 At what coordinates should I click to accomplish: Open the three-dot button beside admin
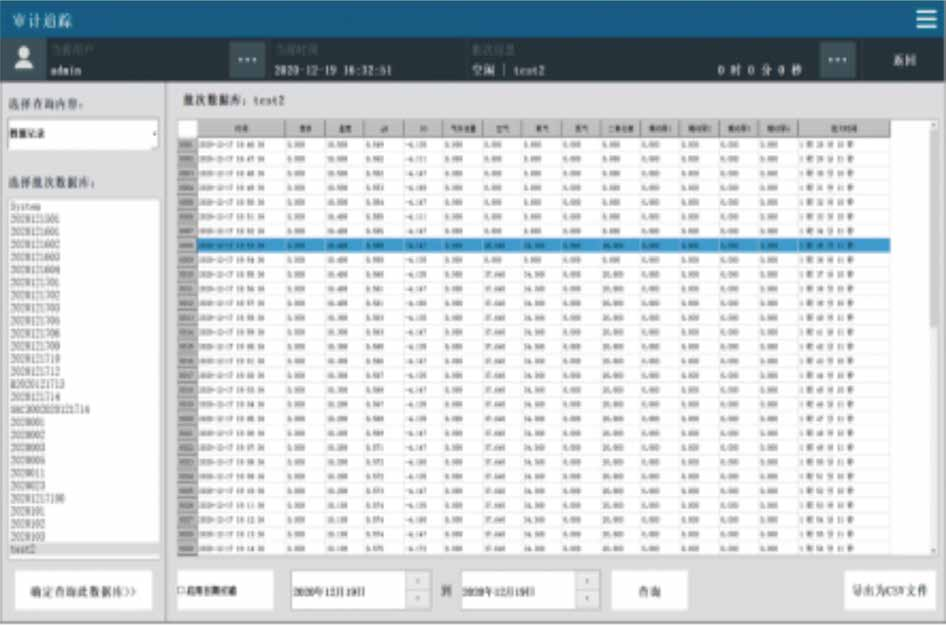coord(247,60)
